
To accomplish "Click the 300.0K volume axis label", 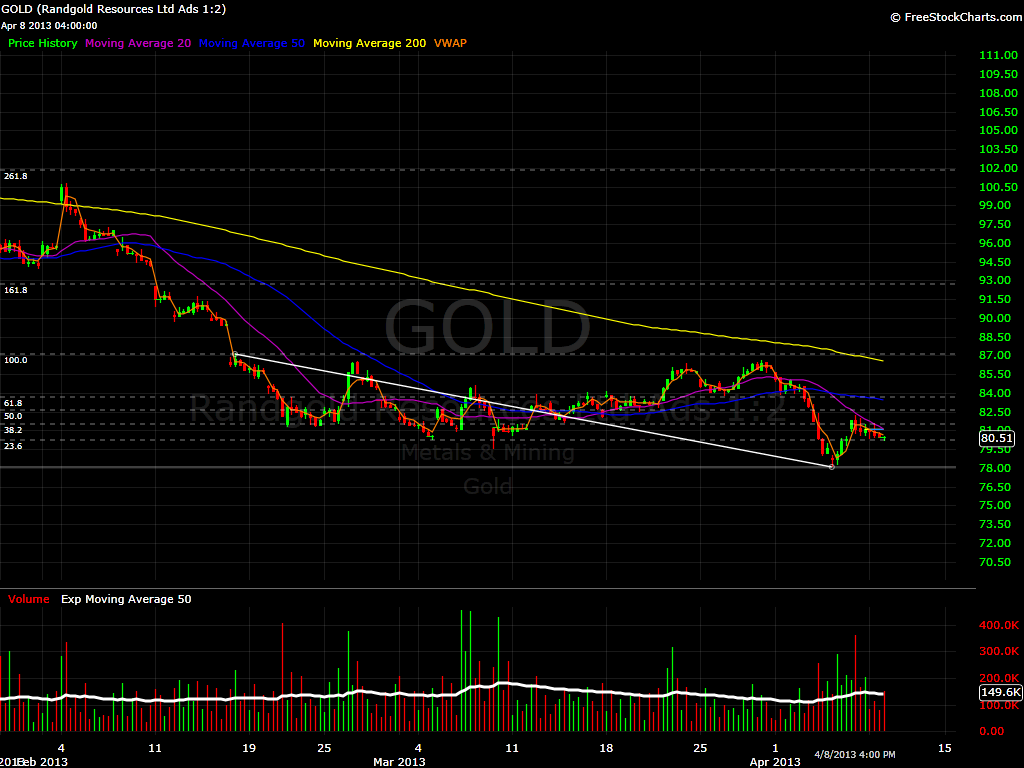I will (999, 651).
